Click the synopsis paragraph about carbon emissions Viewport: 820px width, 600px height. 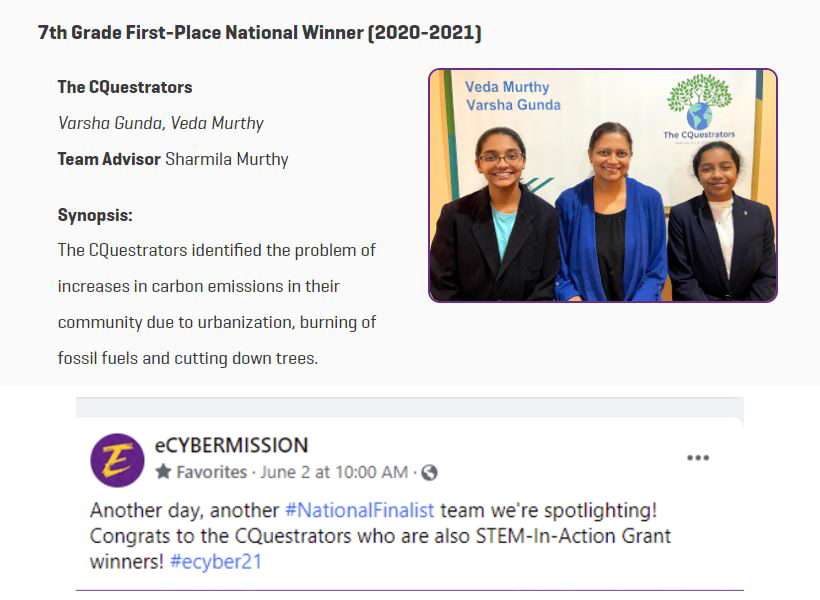[217, 304]
